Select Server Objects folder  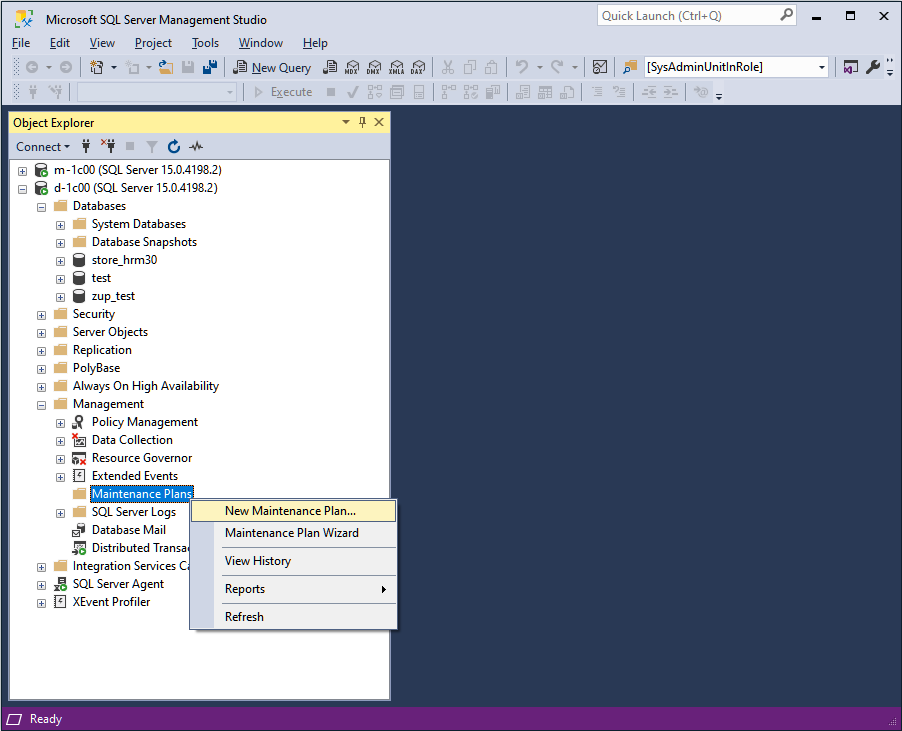[x=110, y=332]
